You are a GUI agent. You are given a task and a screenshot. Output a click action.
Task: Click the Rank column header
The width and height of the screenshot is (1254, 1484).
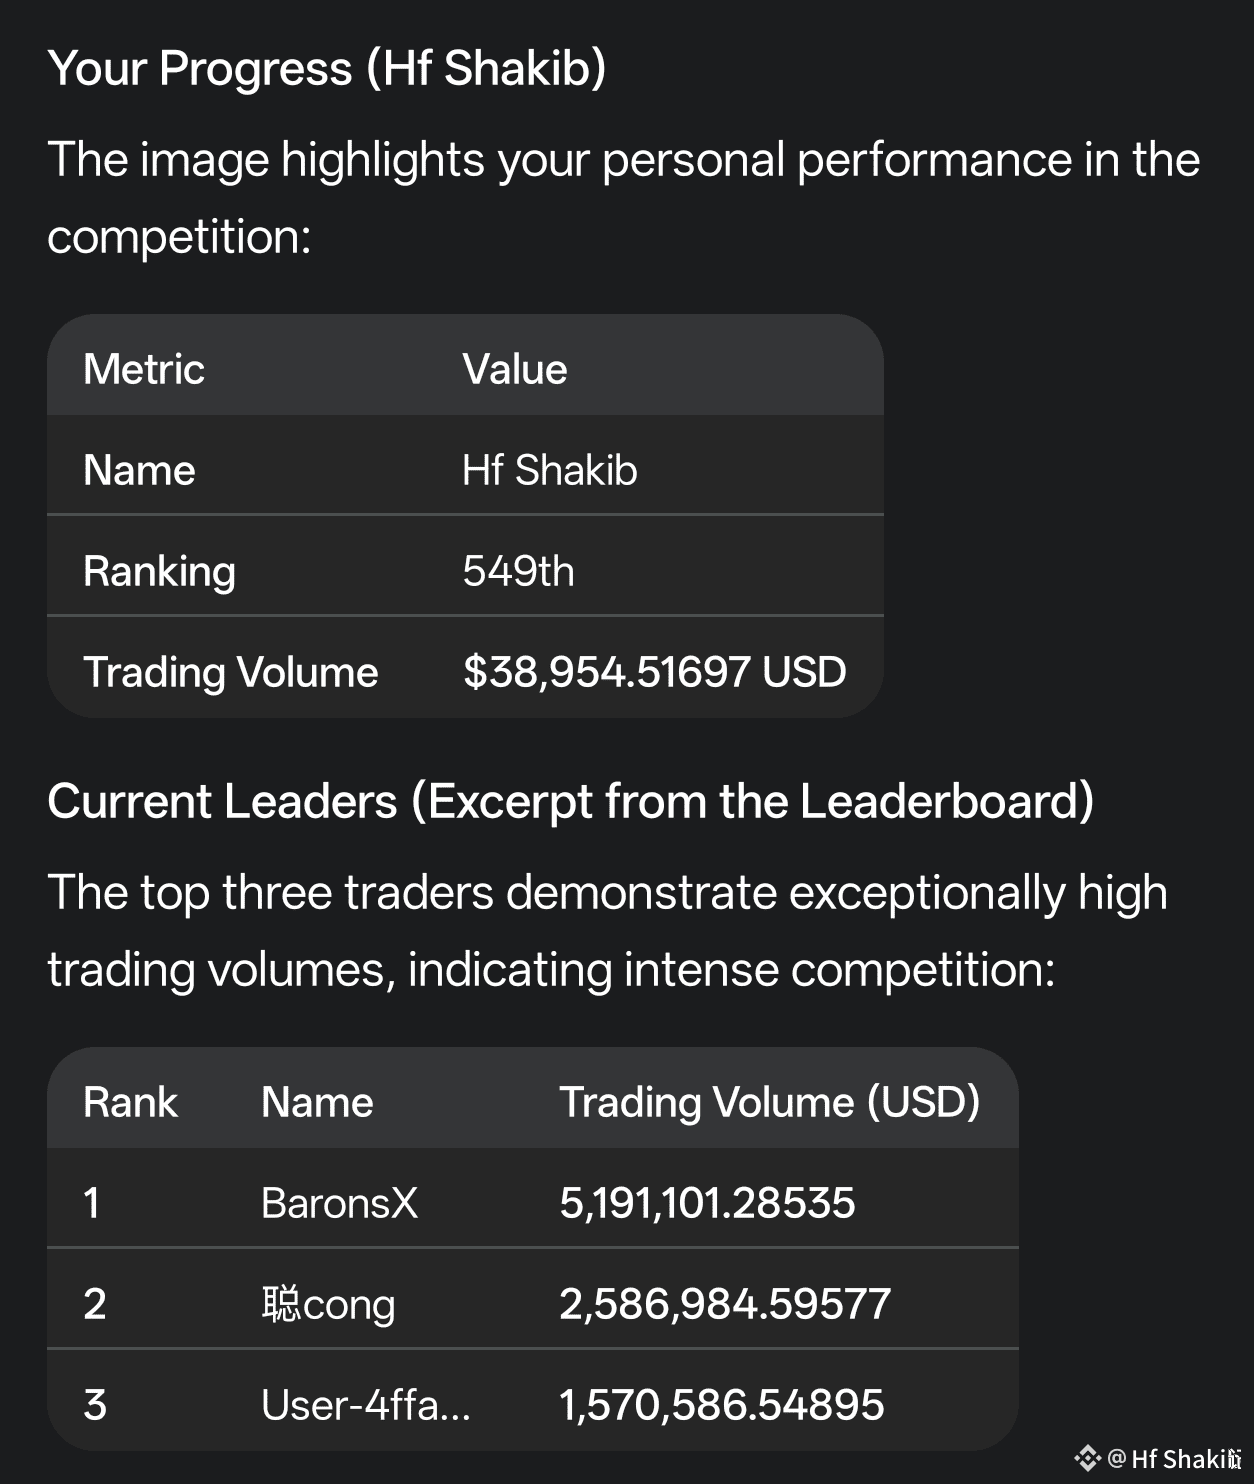[130, 1102]
